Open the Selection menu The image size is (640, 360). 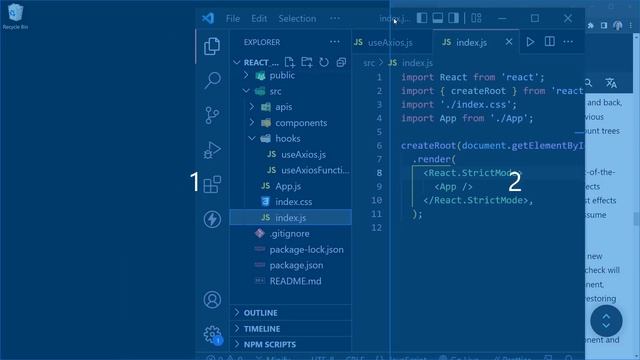tap(297, 18)
